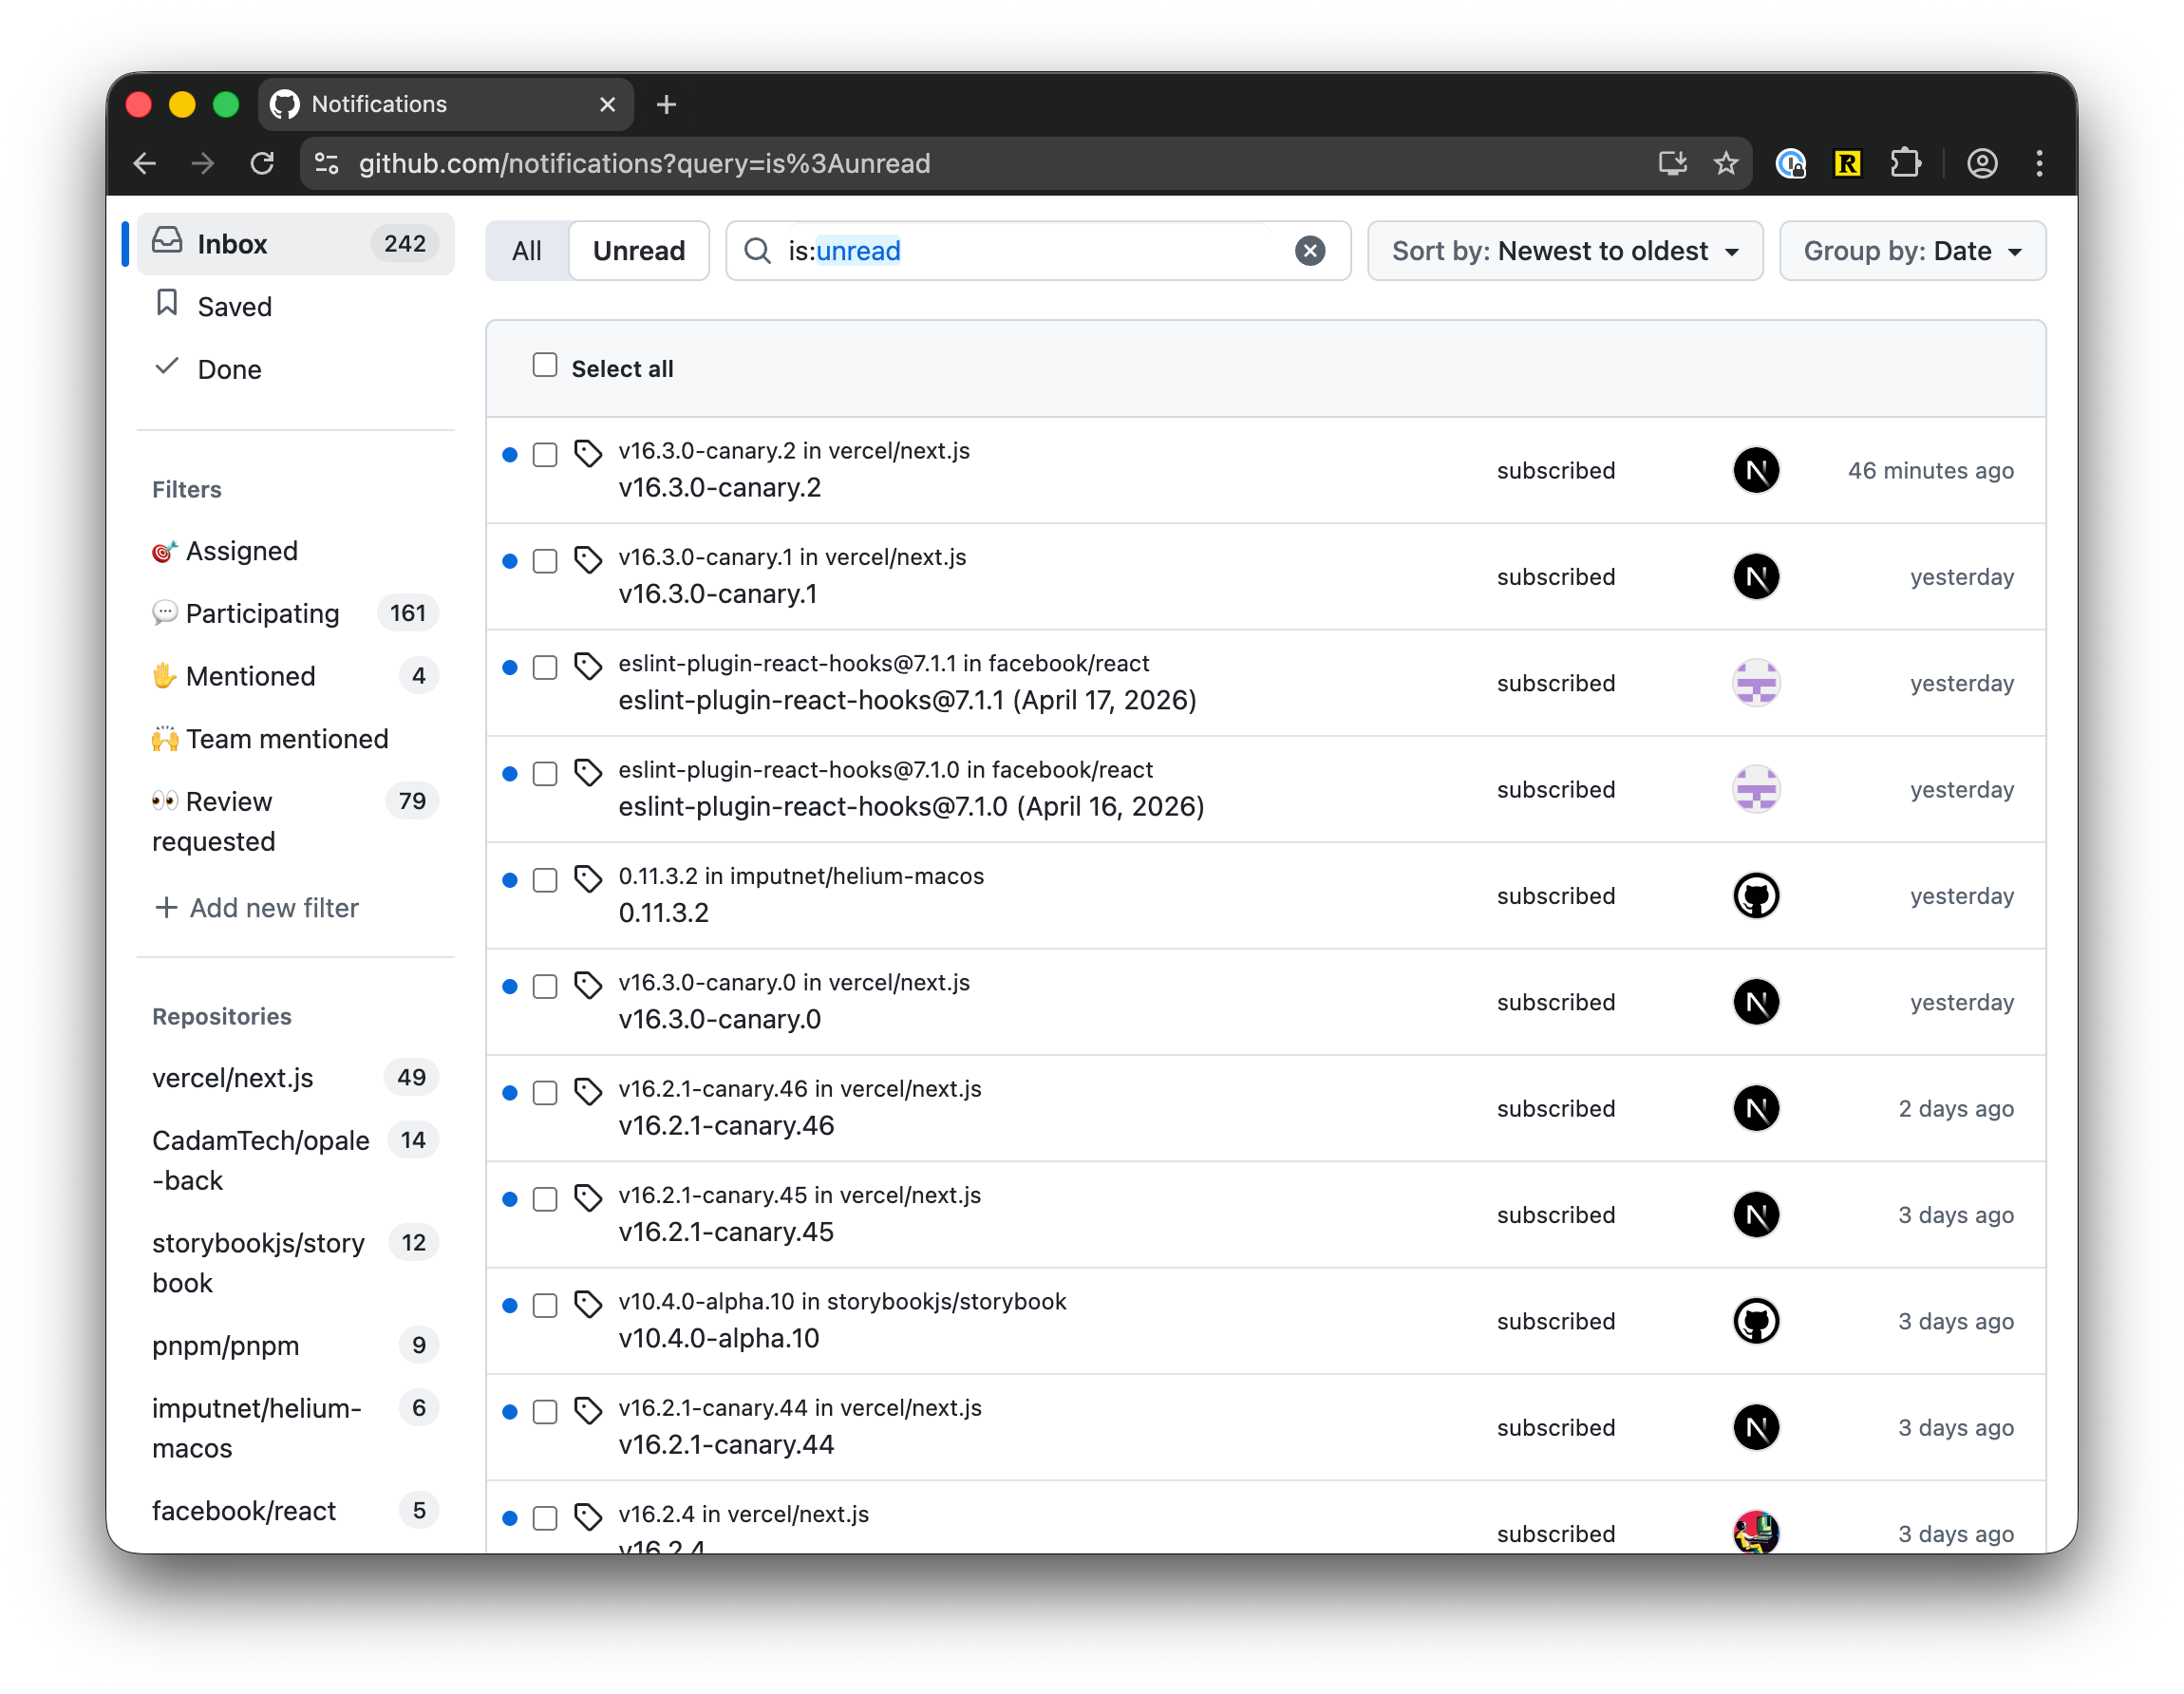The height and width of the screenshot is (1694, 2184).
Task: Close the Notifications tab
Action: click(x=607, y=104)
